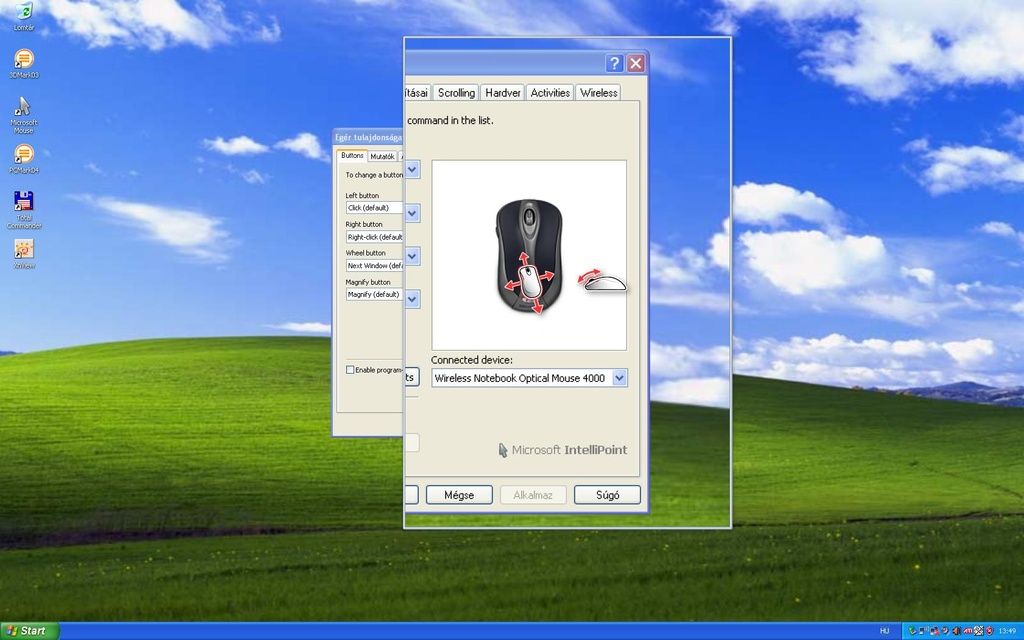Click the Mégse button
The width and height of the screenshot is (1024, 640).
[459, 495]
